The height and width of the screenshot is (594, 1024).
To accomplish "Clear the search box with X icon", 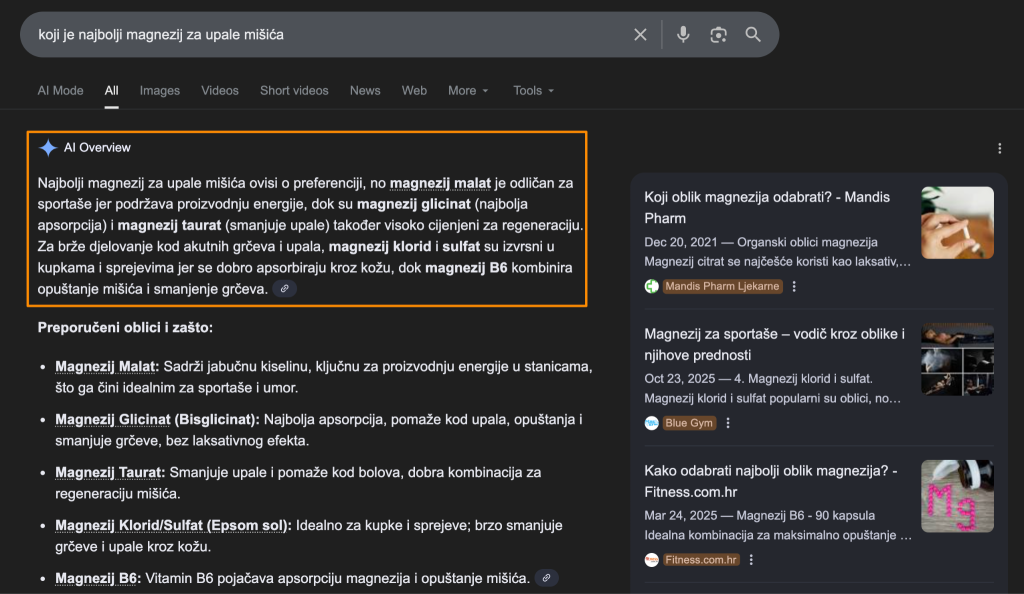I will (640, 35).
